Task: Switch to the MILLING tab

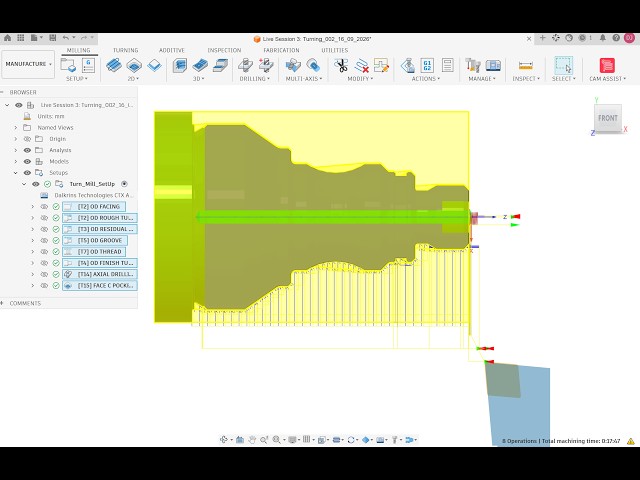Action: point(78,50)
